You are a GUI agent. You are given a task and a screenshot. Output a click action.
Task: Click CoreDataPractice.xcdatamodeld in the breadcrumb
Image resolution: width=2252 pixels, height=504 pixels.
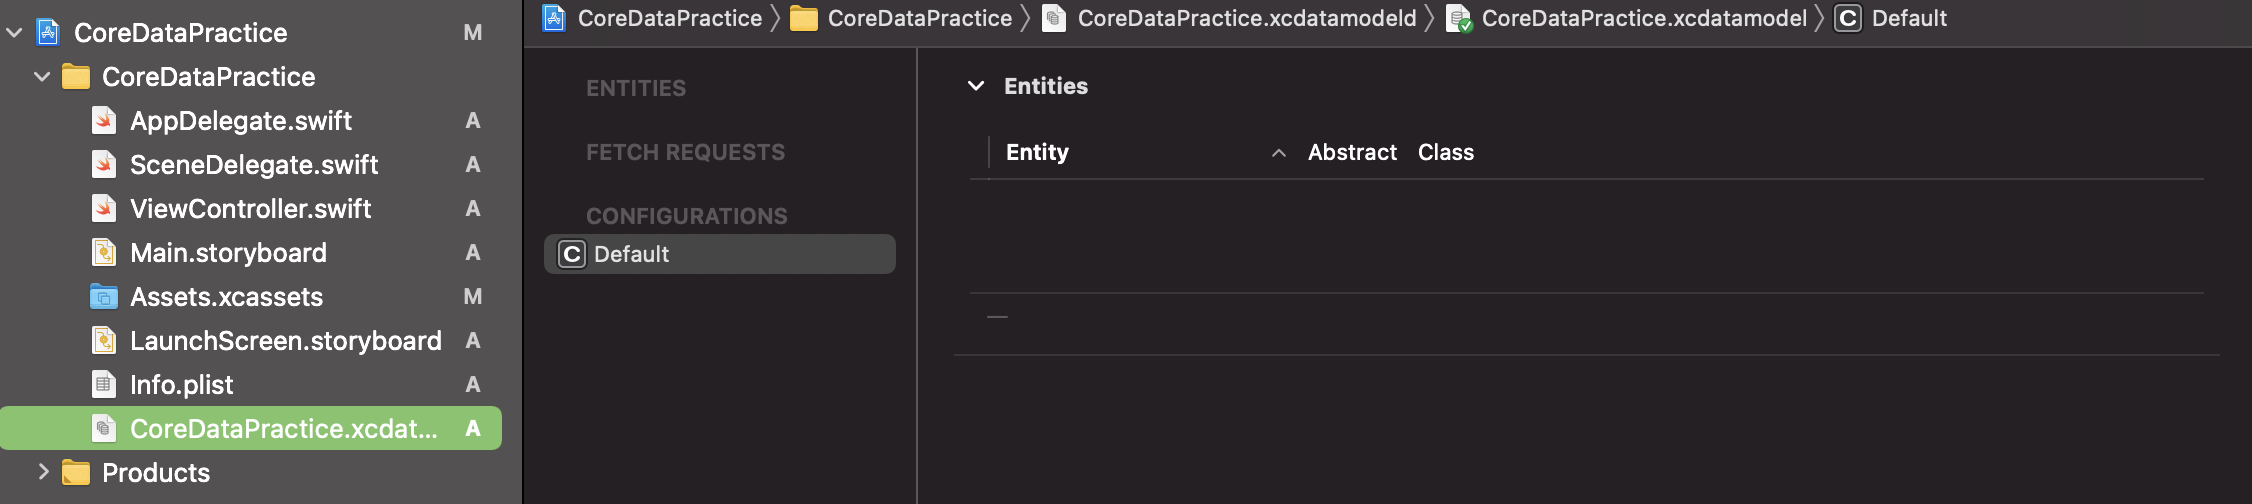pyautogui.click(x=1247, y=18)
